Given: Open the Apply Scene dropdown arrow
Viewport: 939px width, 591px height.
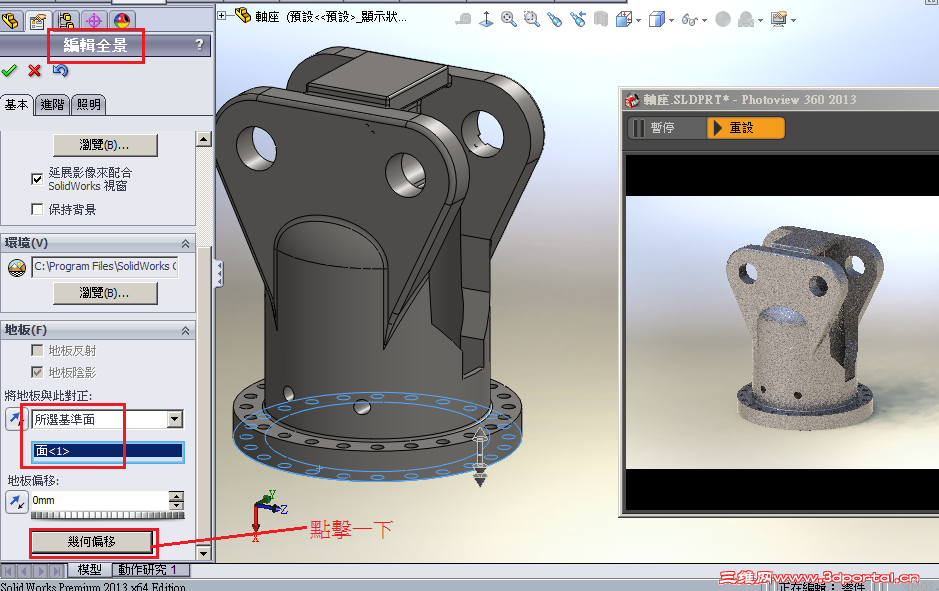Looking at the screenshot, I should tap(761, 20).
